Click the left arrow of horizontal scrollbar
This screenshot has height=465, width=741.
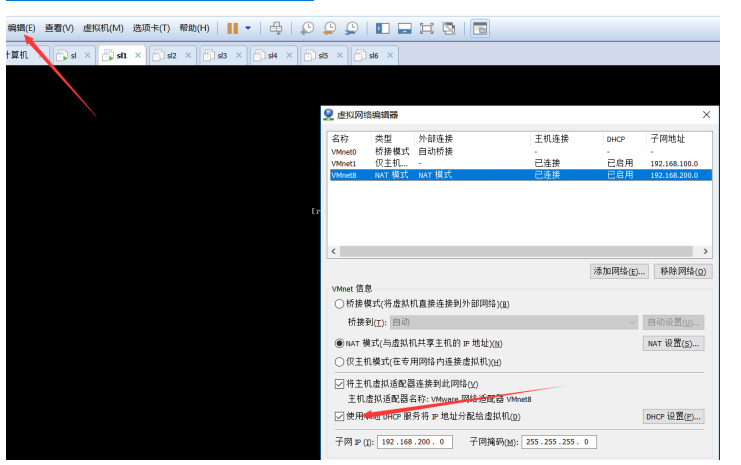(x=334, y=251)
